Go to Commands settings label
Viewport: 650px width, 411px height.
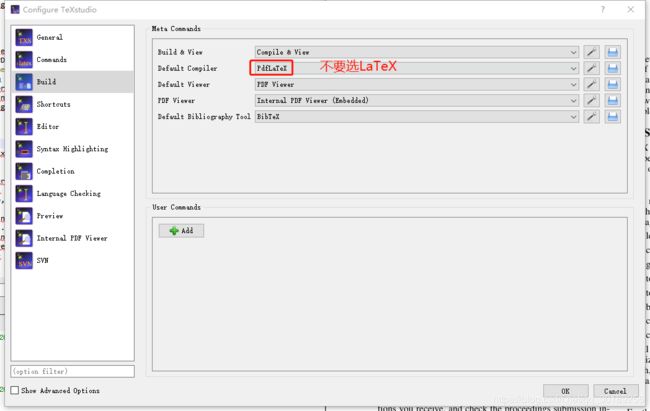[x=51, y=60]
